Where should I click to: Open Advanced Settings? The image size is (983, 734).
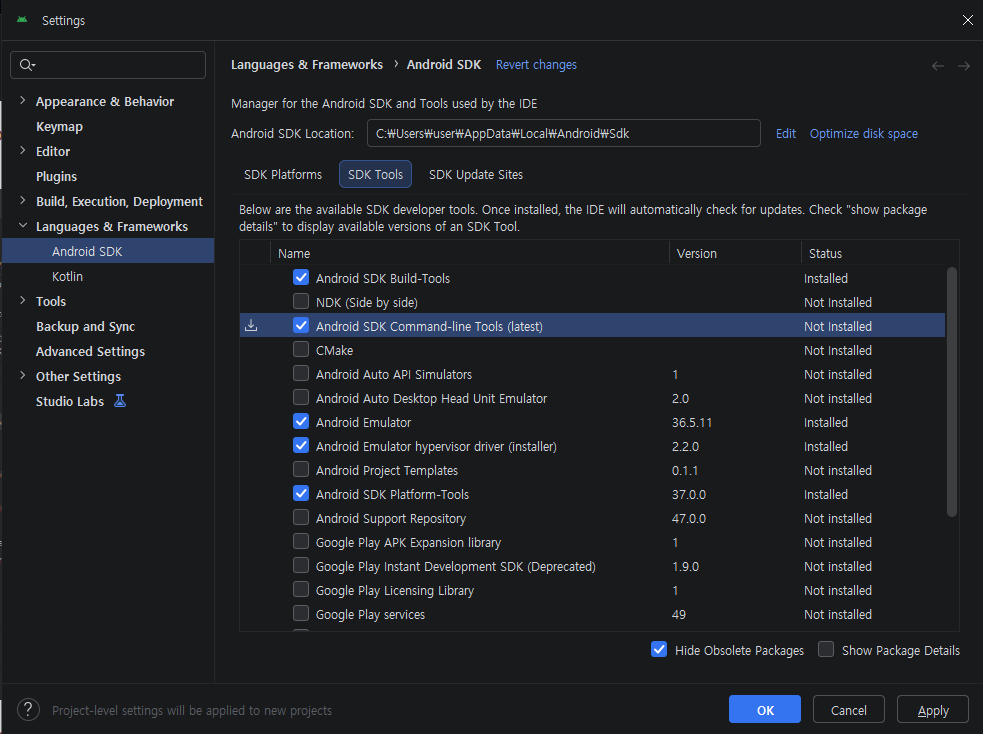point(90,352)
